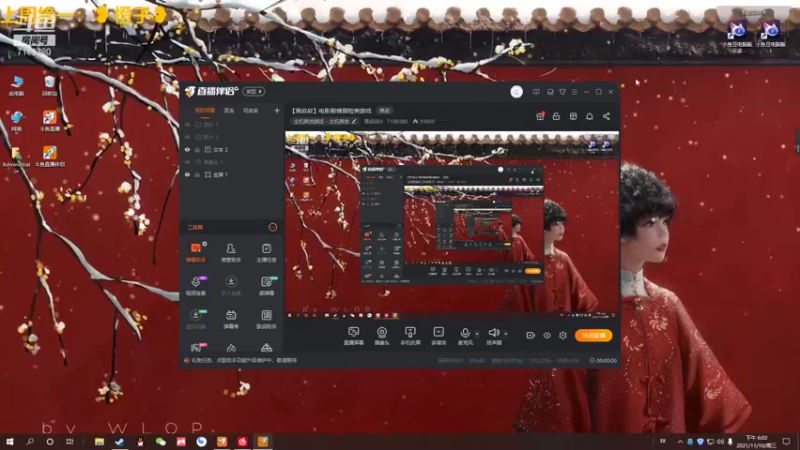
Task: Click the 修改 button next to the room title
Action: coord(384,111)
